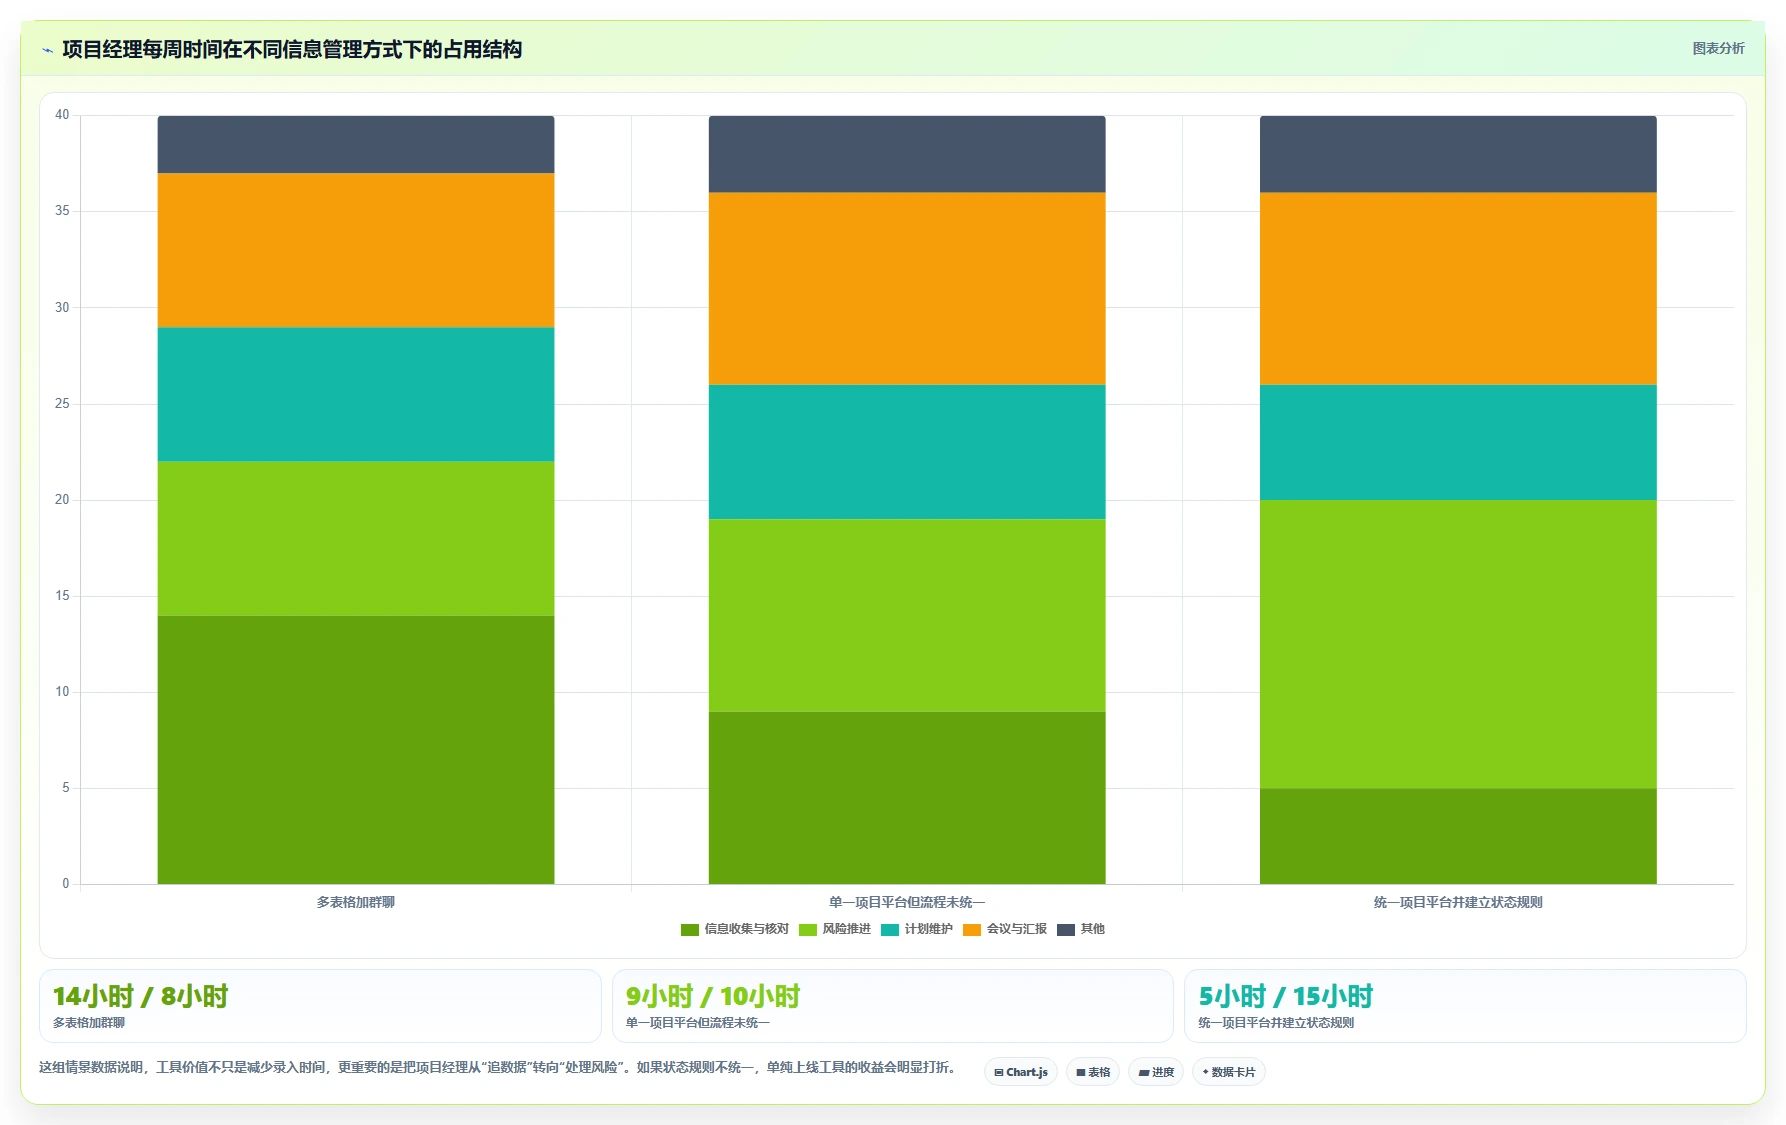Click 单一项目平台但流程未统一 caption in second card
The image size is (1786, 1125).
coord(698,1023)
